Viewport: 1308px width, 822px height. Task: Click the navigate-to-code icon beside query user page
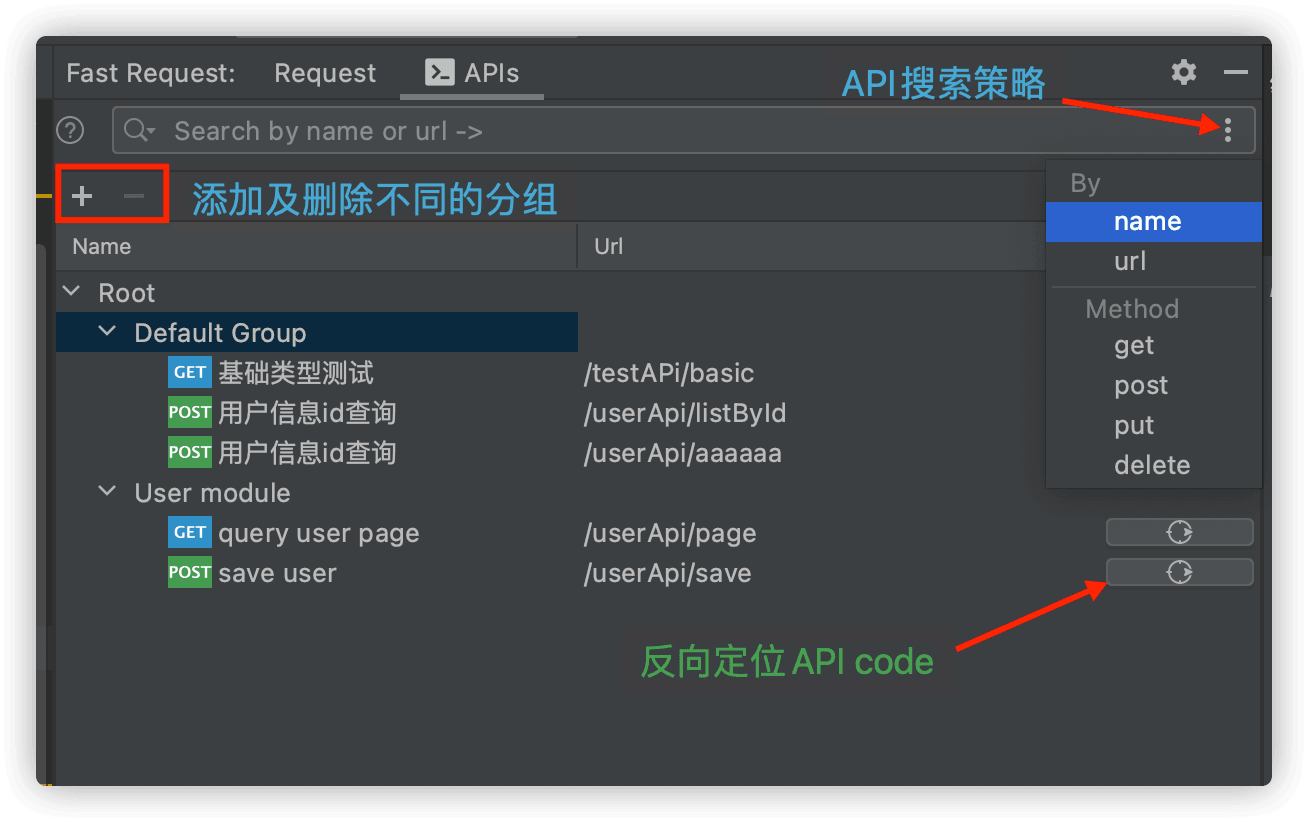pos(1179,532)
